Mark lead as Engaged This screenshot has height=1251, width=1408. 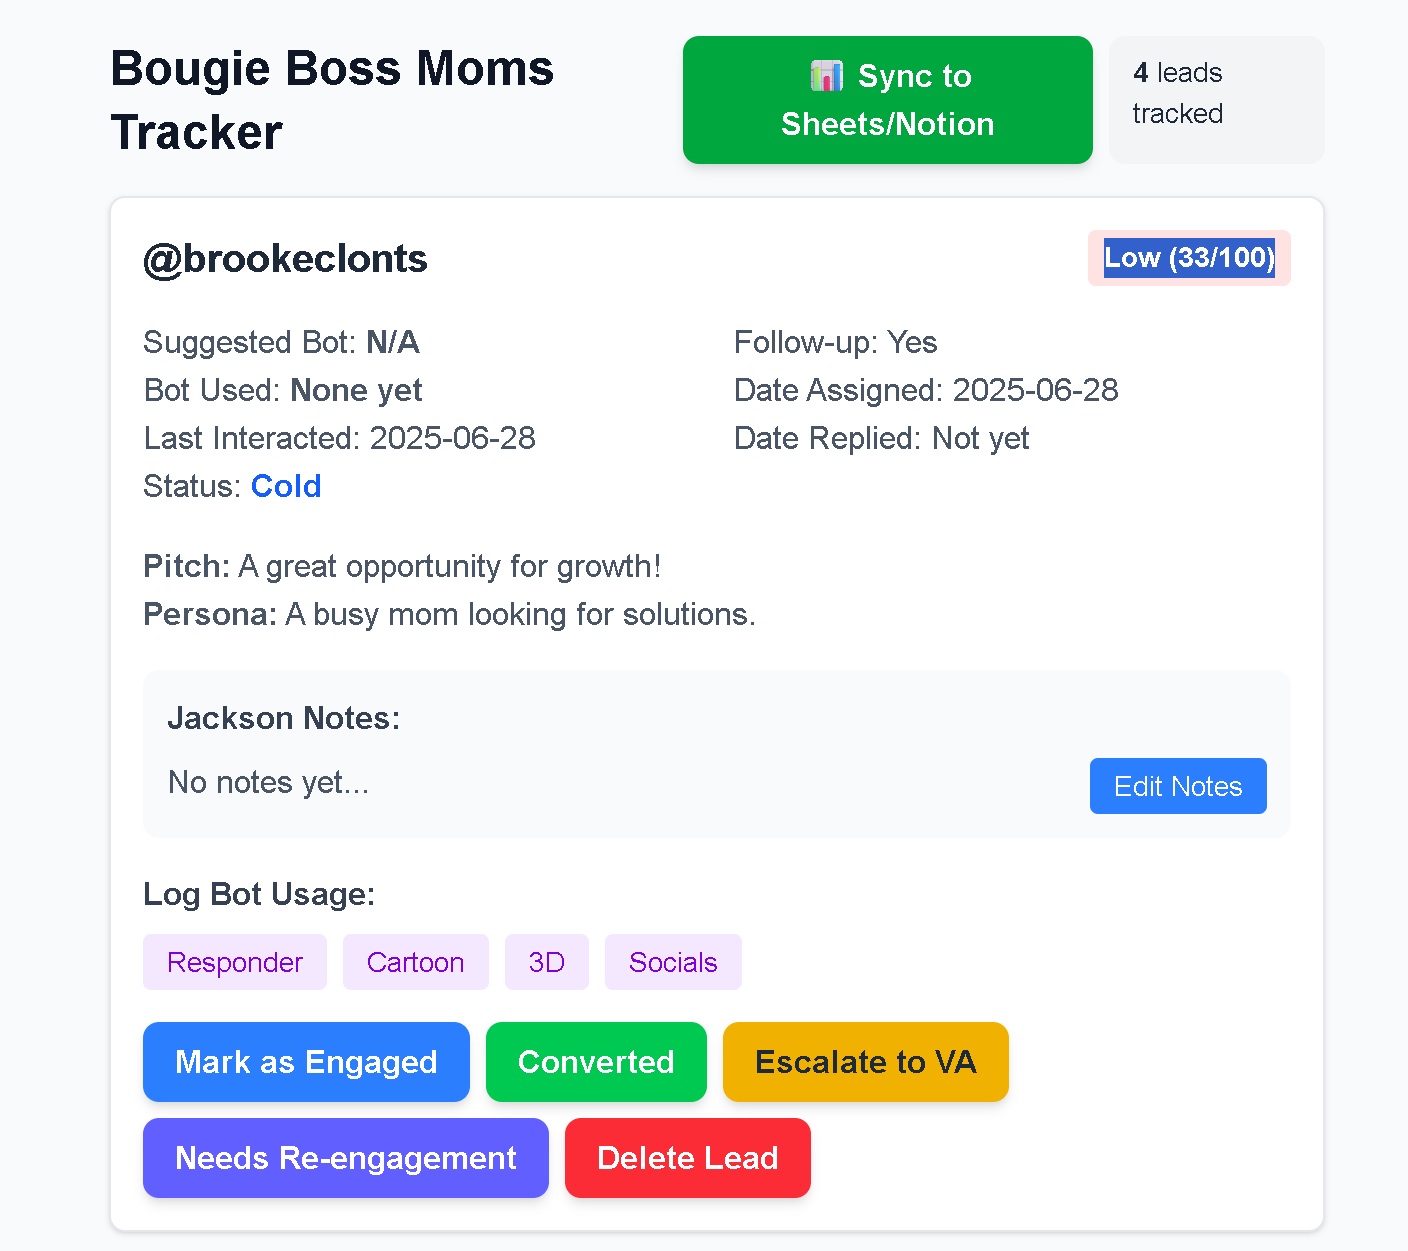[306, 1062]
